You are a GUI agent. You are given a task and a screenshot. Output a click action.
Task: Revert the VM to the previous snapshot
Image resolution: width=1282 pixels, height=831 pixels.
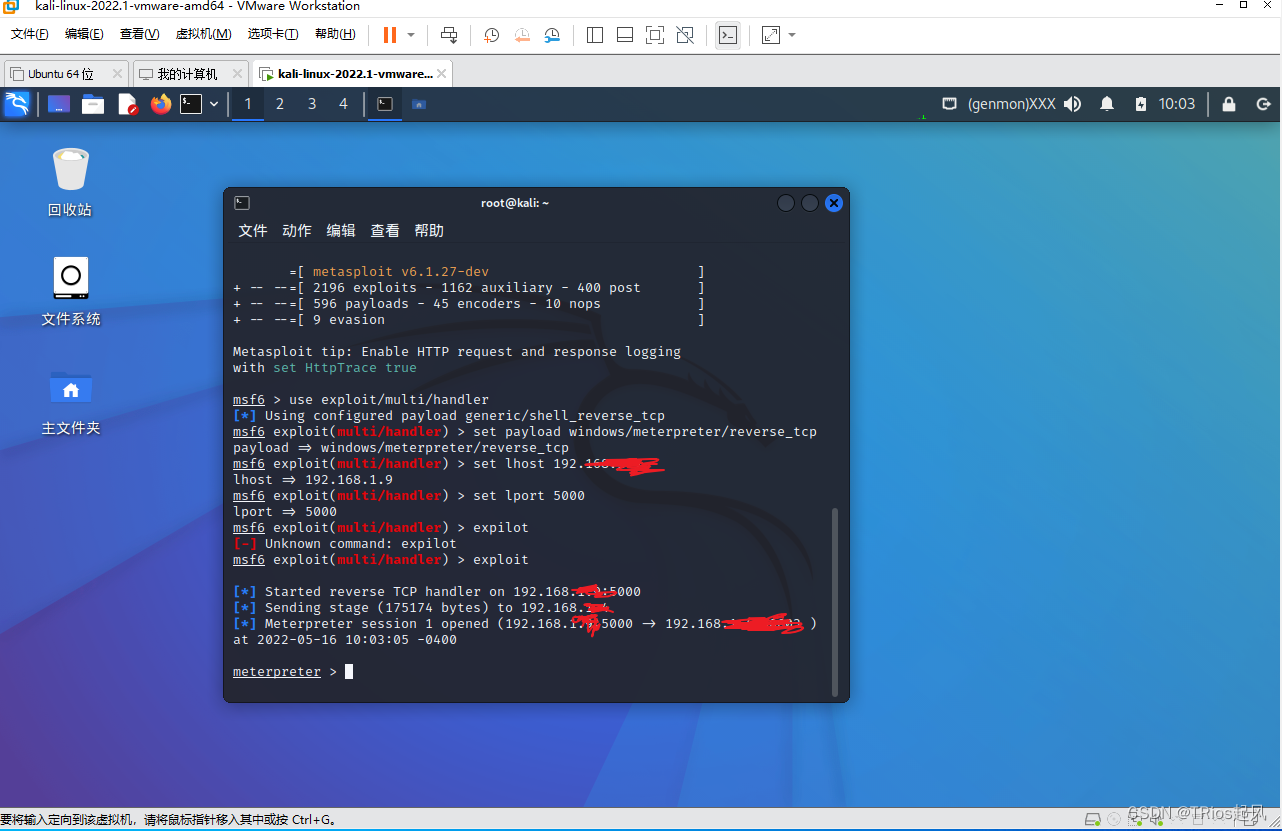coord(522,35)
